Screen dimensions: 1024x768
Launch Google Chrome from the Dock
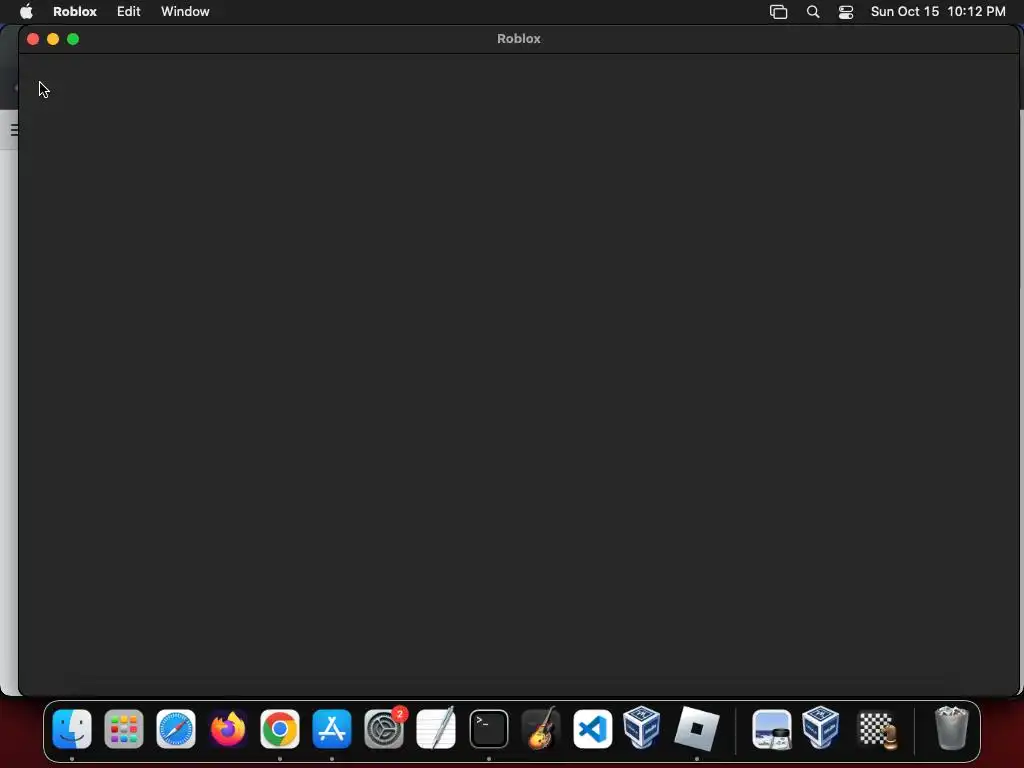point(280,729)
